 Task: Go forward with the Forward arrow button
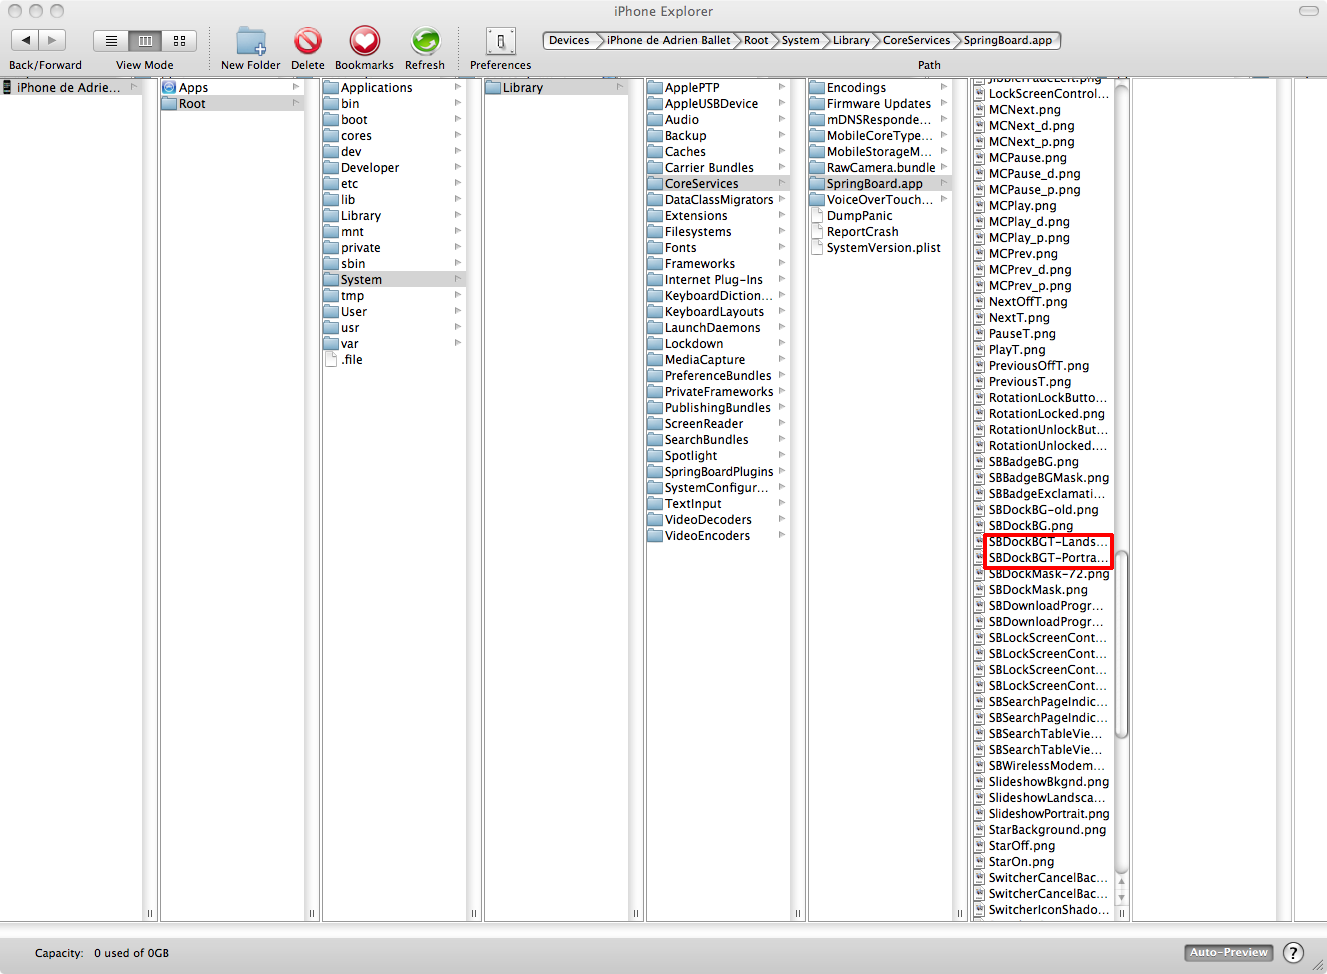click(x=53, y=41)
